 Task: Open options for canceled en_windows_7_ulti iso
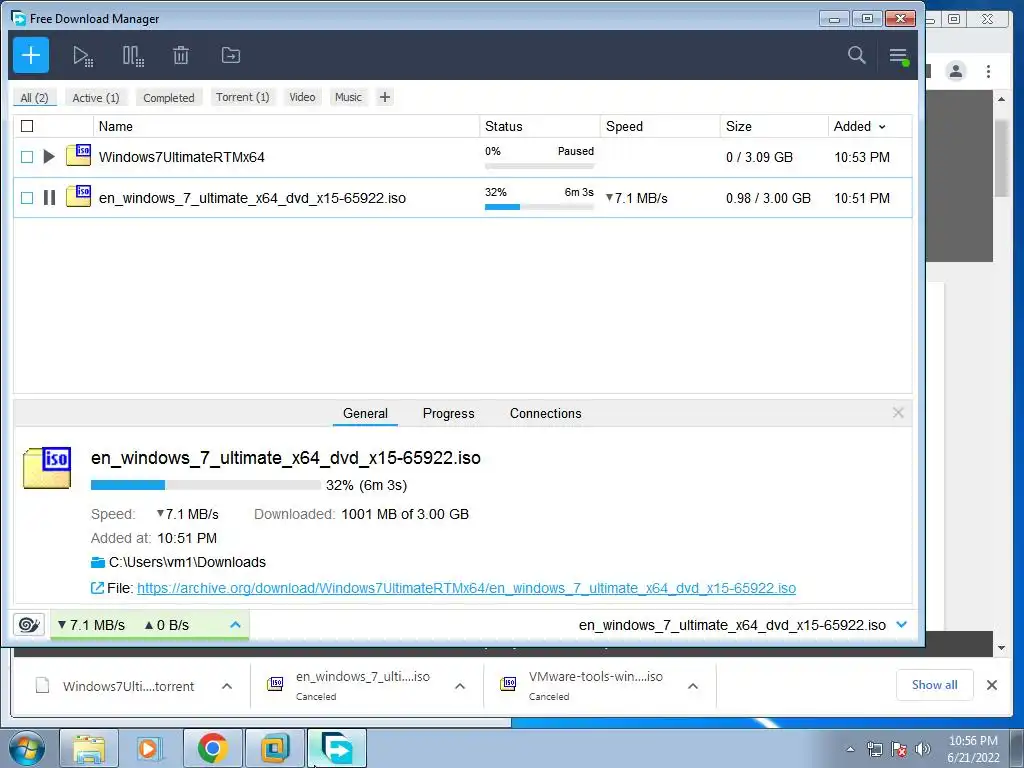pyautogui.click(x=460, y=686)
